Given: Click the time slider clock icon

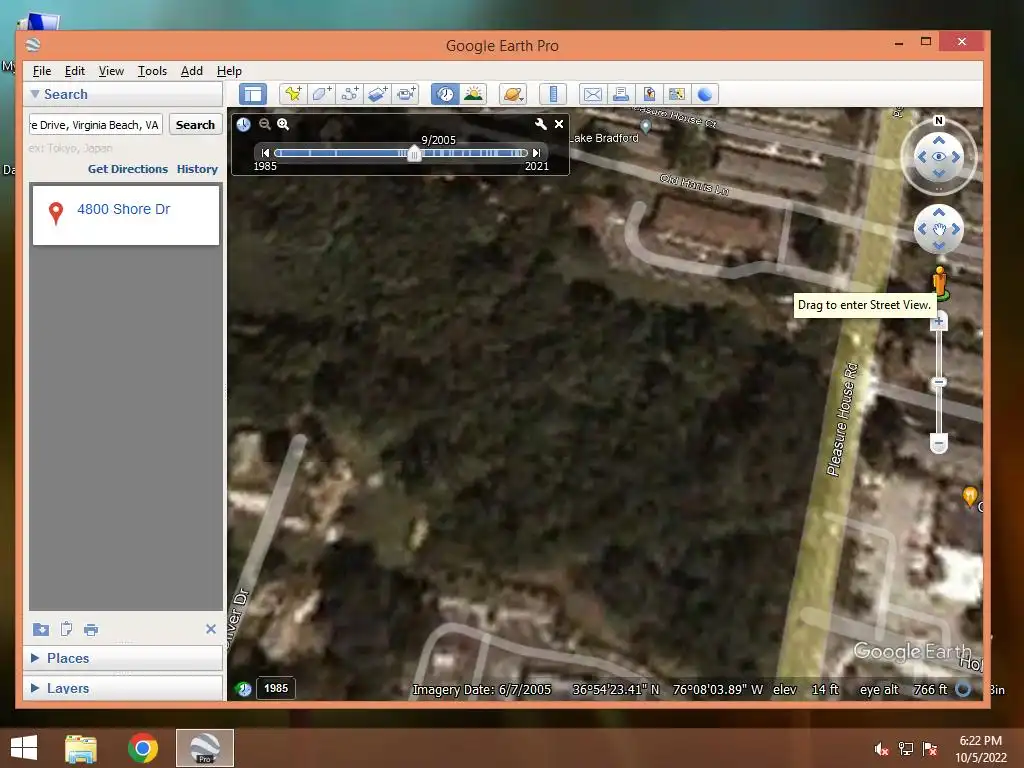Looking at the screenshot, I should tap(244, 124).
